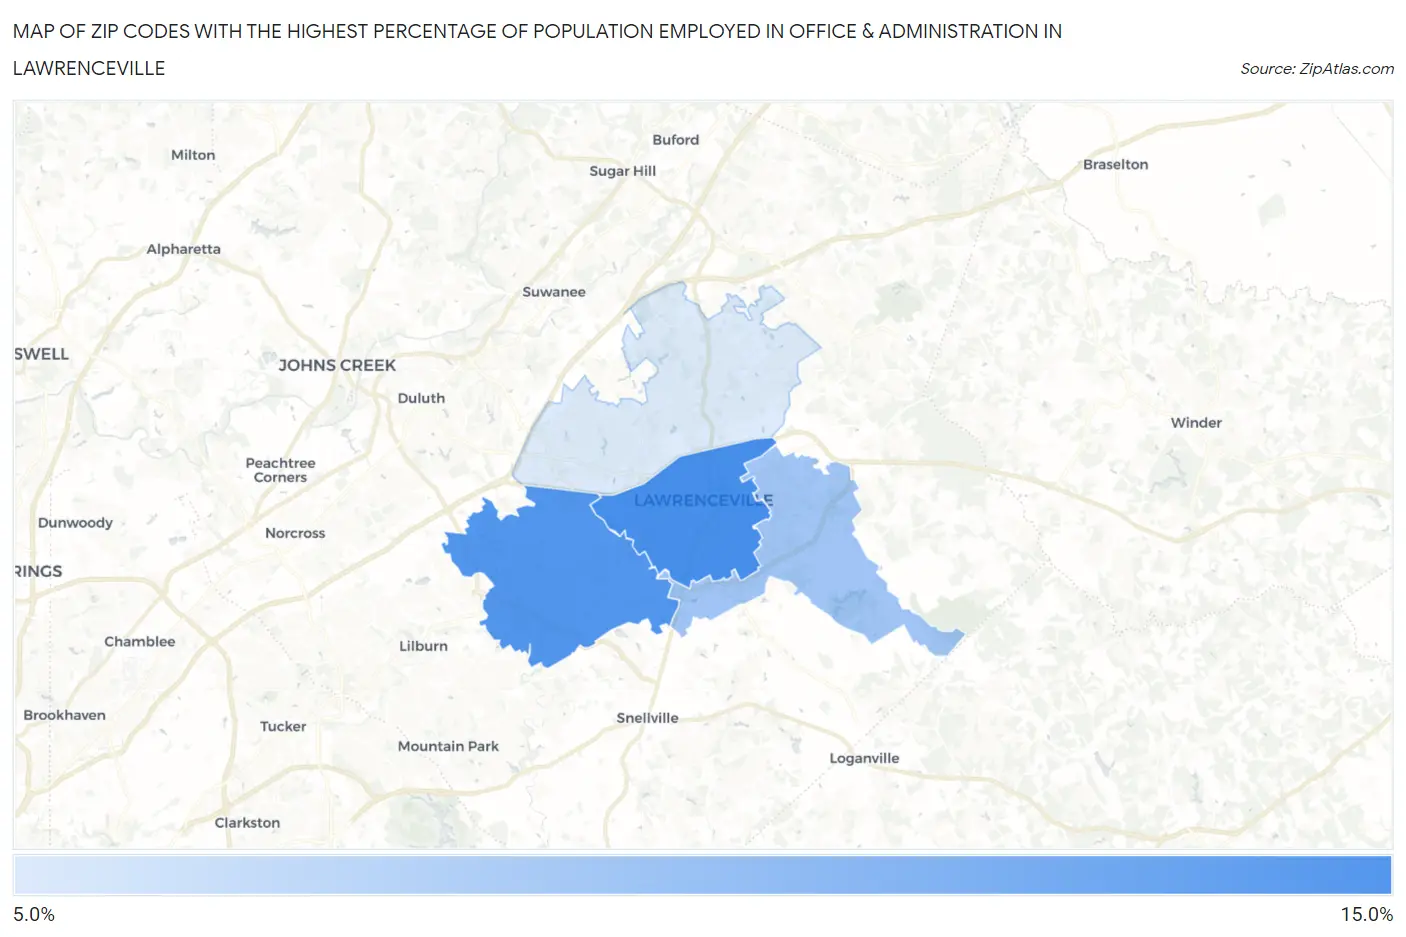The height and width of the screenshot is (937, 1406).
Task: Click the Peachtree Corners label
Action: coord(280,470)
